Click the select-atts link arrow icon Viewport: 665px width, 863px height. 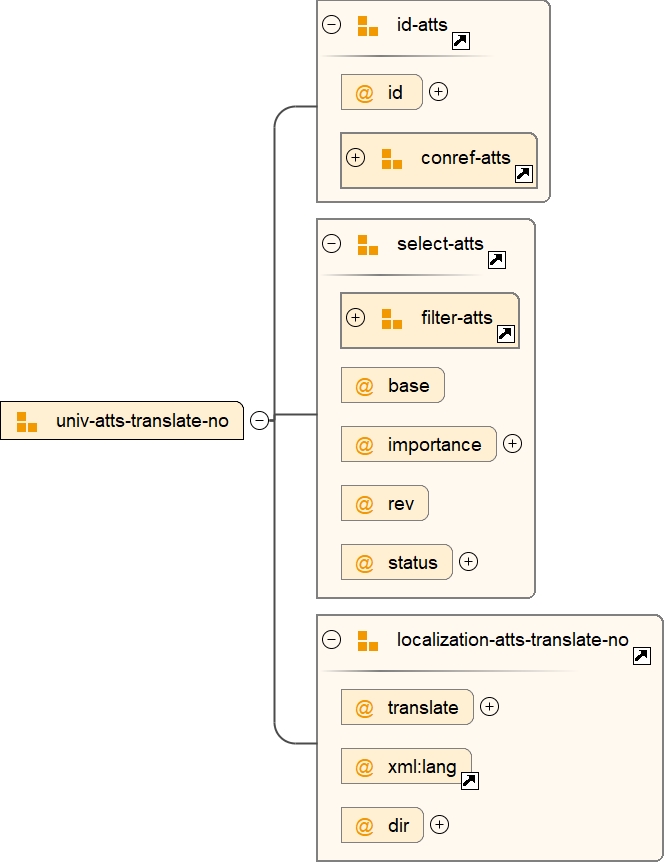pos(496,260)
